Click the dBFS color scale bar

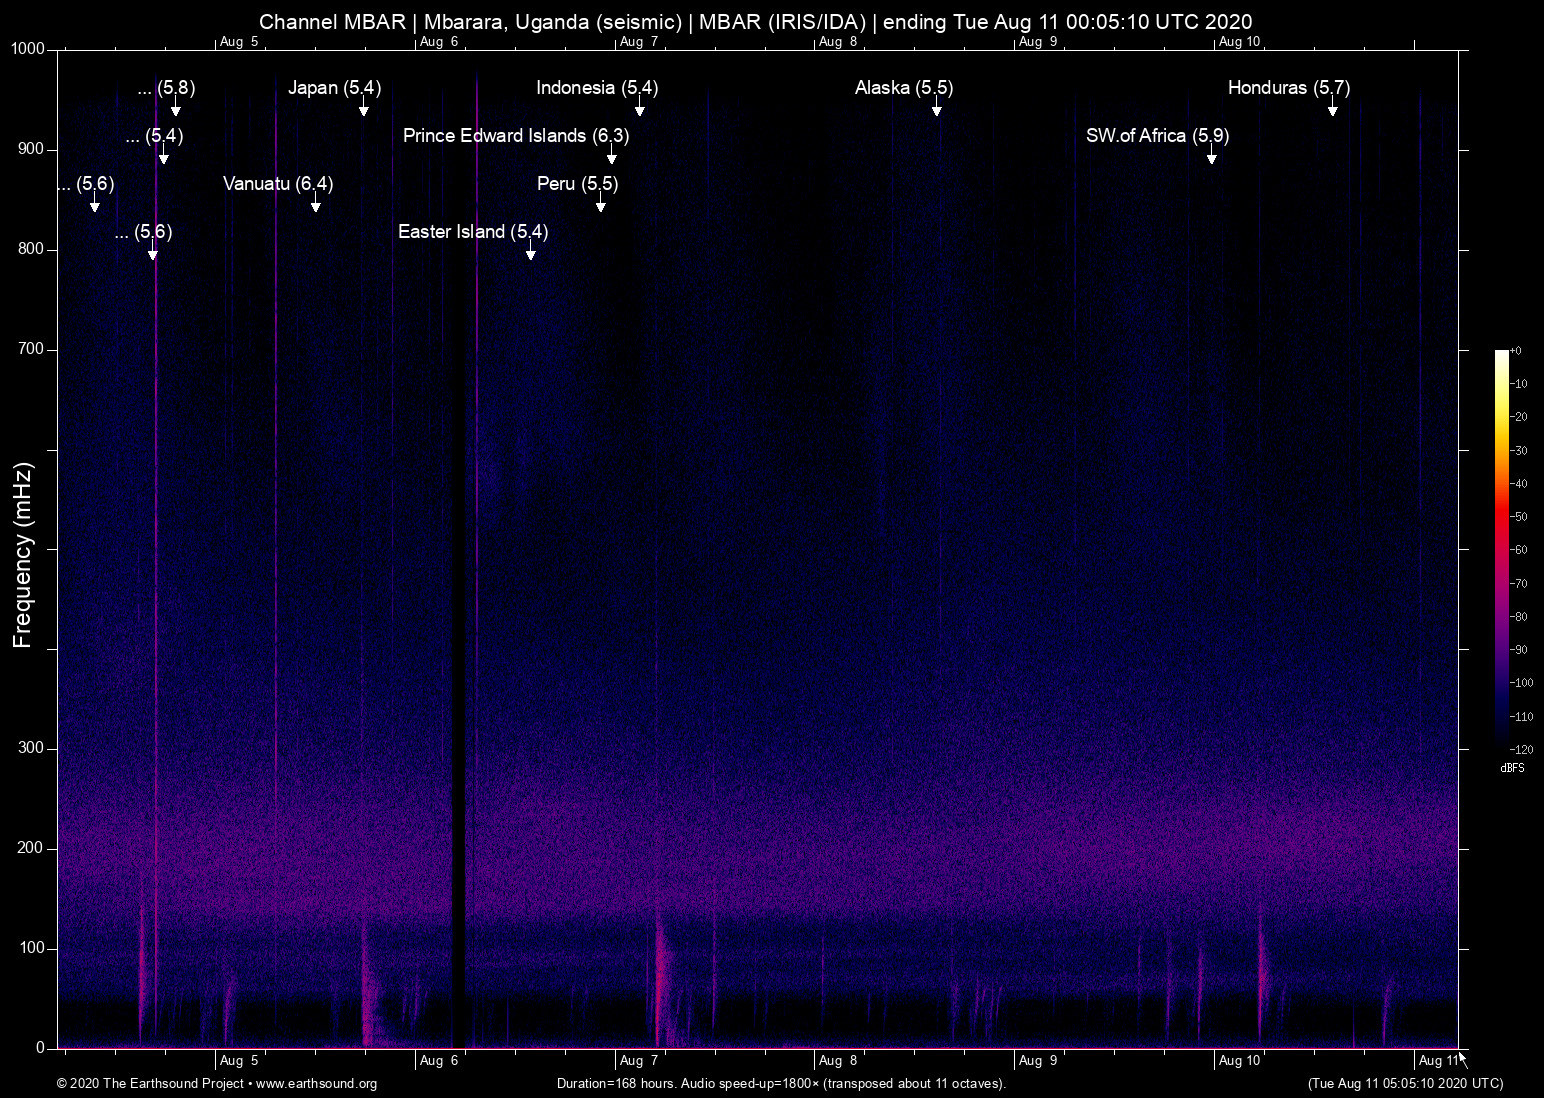click(x=1501, y=548)
